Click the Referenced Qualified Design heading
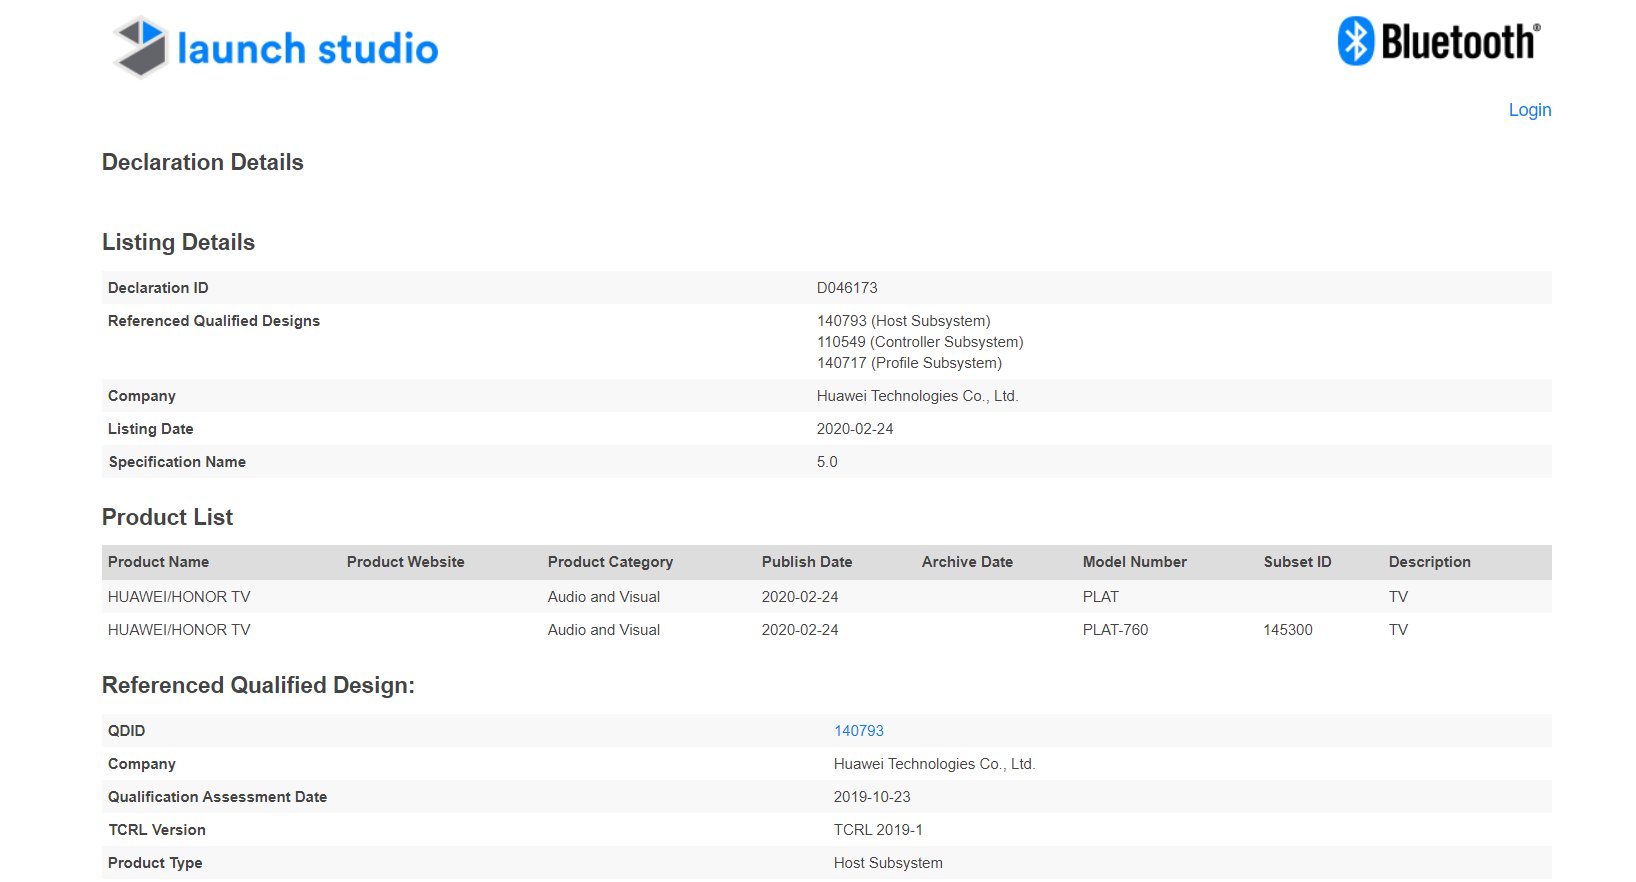1636x882 pixels. [x=258, y=685]
